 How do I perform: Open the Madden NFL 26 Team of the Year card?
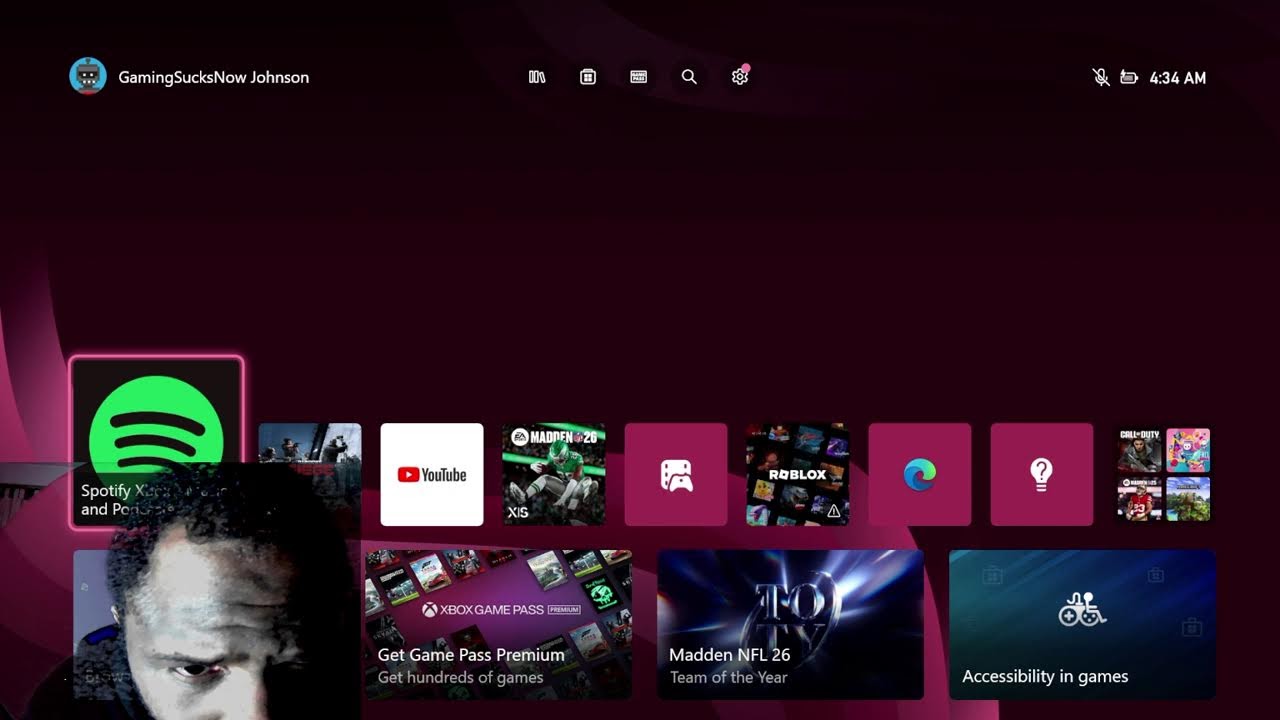coord(790,624)
